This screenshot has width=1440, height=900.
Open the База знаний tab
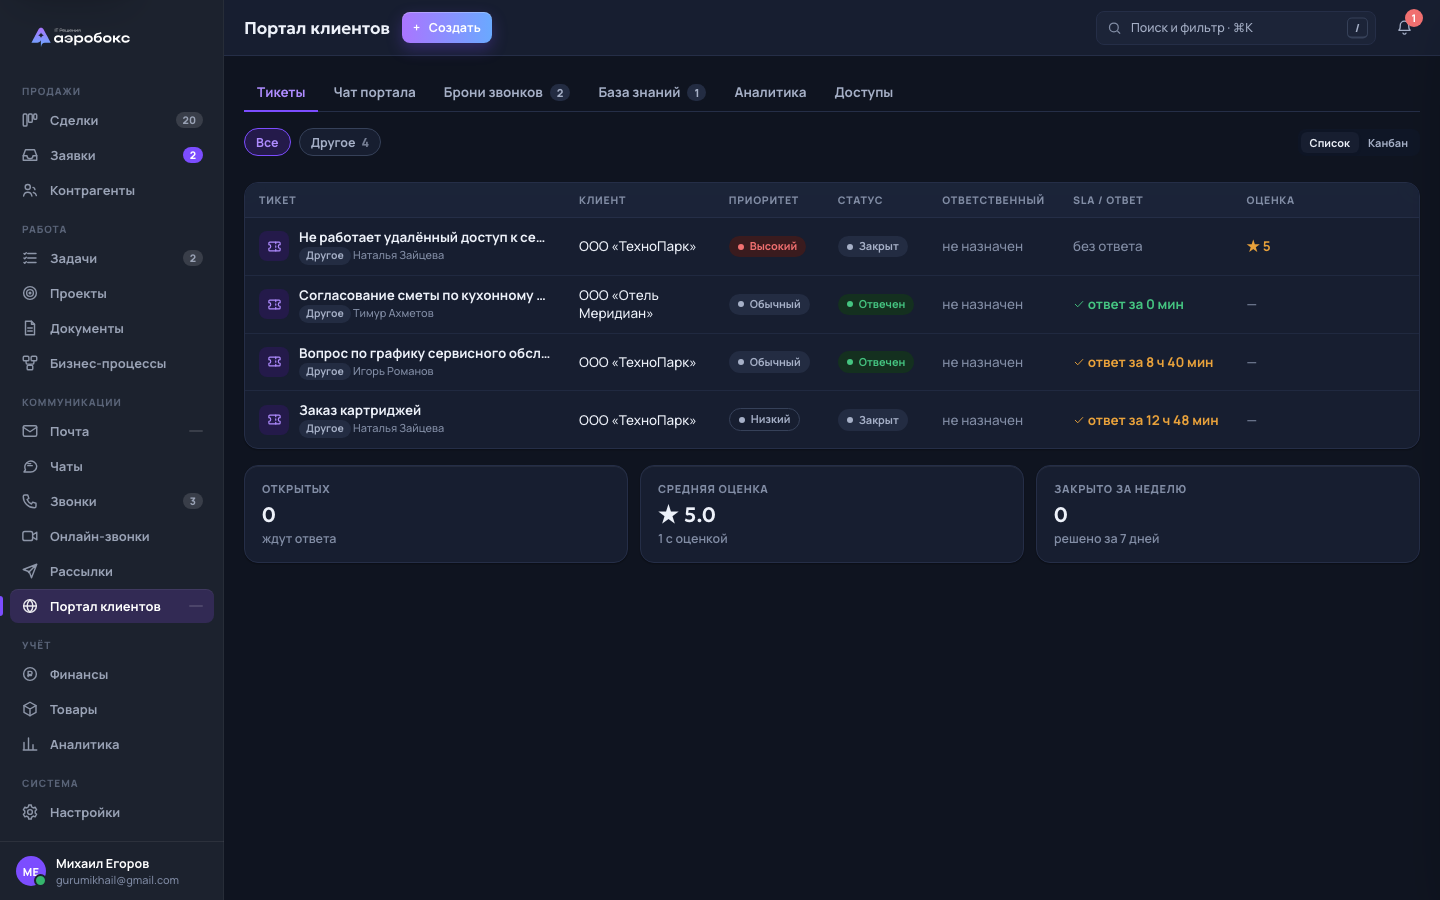coord(652,92)
